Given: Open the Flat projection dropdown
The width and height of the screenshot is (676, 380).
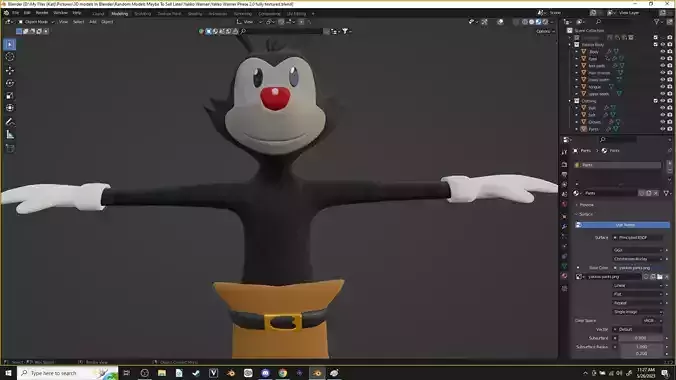Looking at the screenshot, I should click(x=638, y=294).
